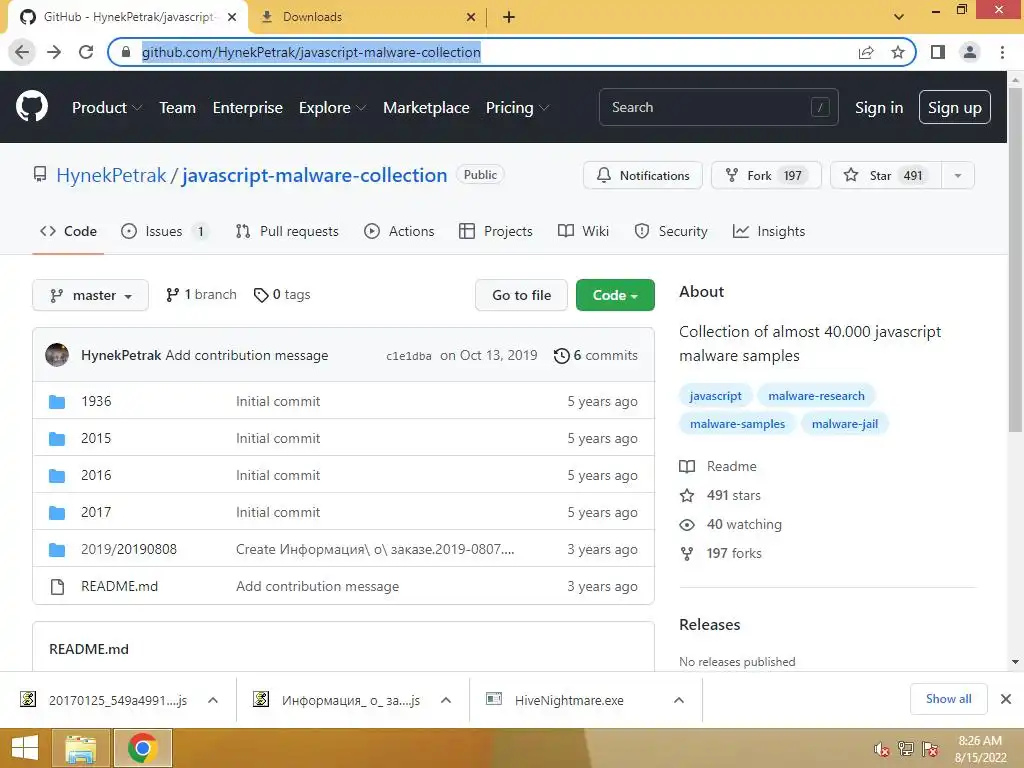Open the tab search chevron in title bar
Screen dimensions: 1024x768
pos(899,17)
